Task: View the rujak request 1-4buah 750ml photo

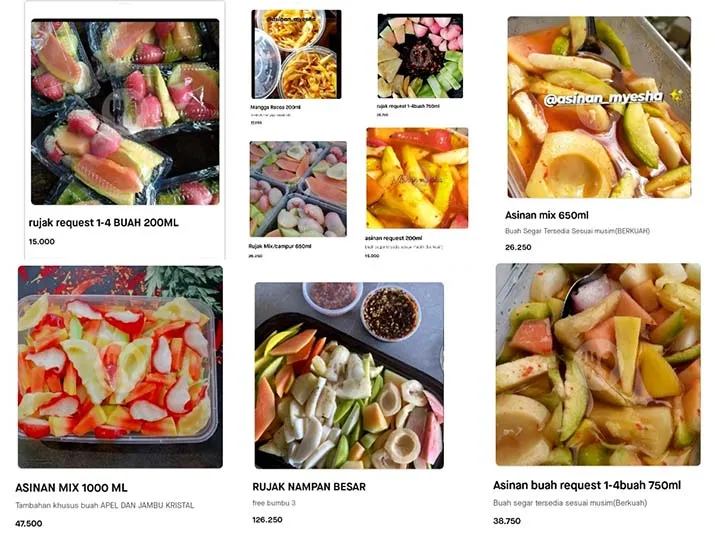Action: point(420,56)
